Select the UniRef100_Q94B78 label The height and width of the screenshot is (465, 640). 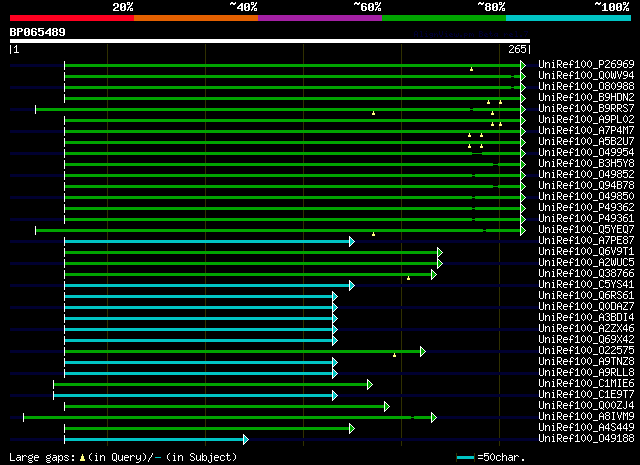(x=586, y=185)
